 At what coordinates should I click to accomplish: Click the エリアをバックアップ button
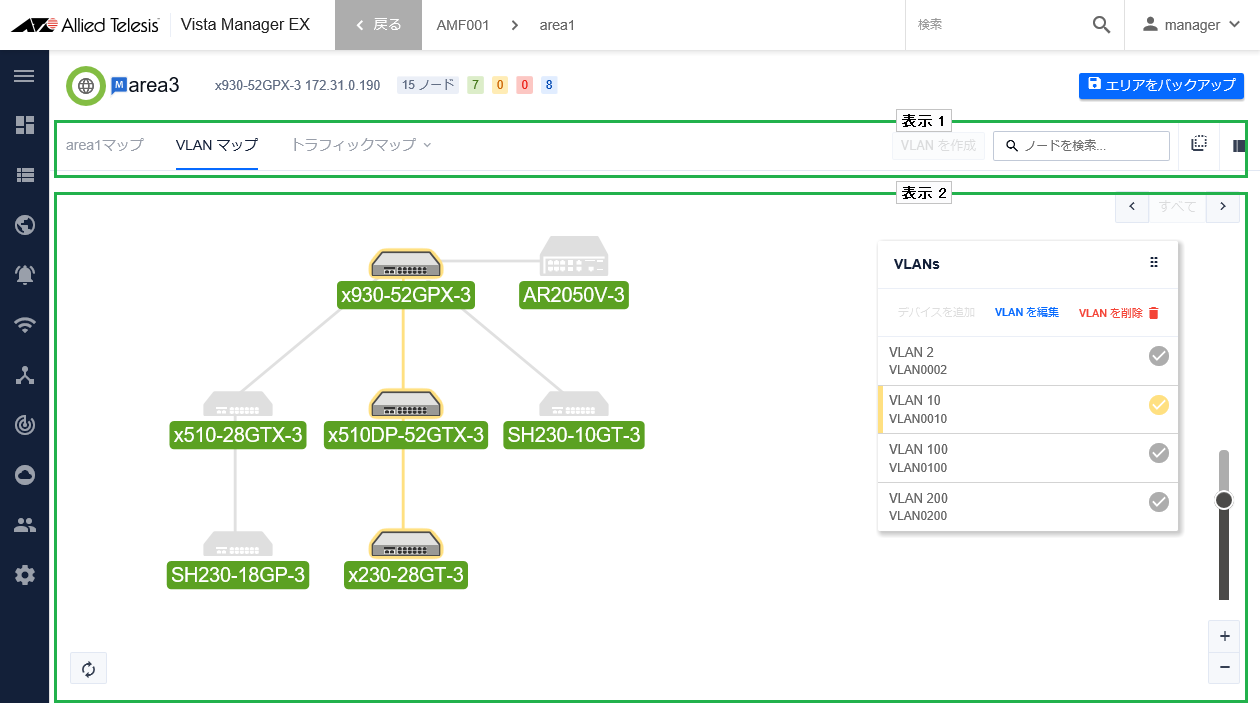pos(1161,85)
